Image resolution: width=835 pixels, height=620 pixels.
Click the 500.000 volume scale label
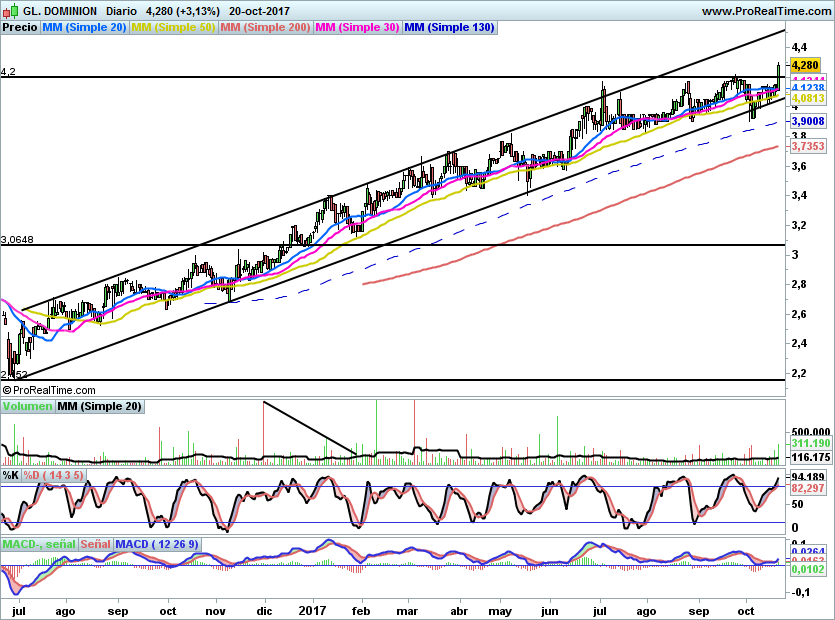coord(811,431)
